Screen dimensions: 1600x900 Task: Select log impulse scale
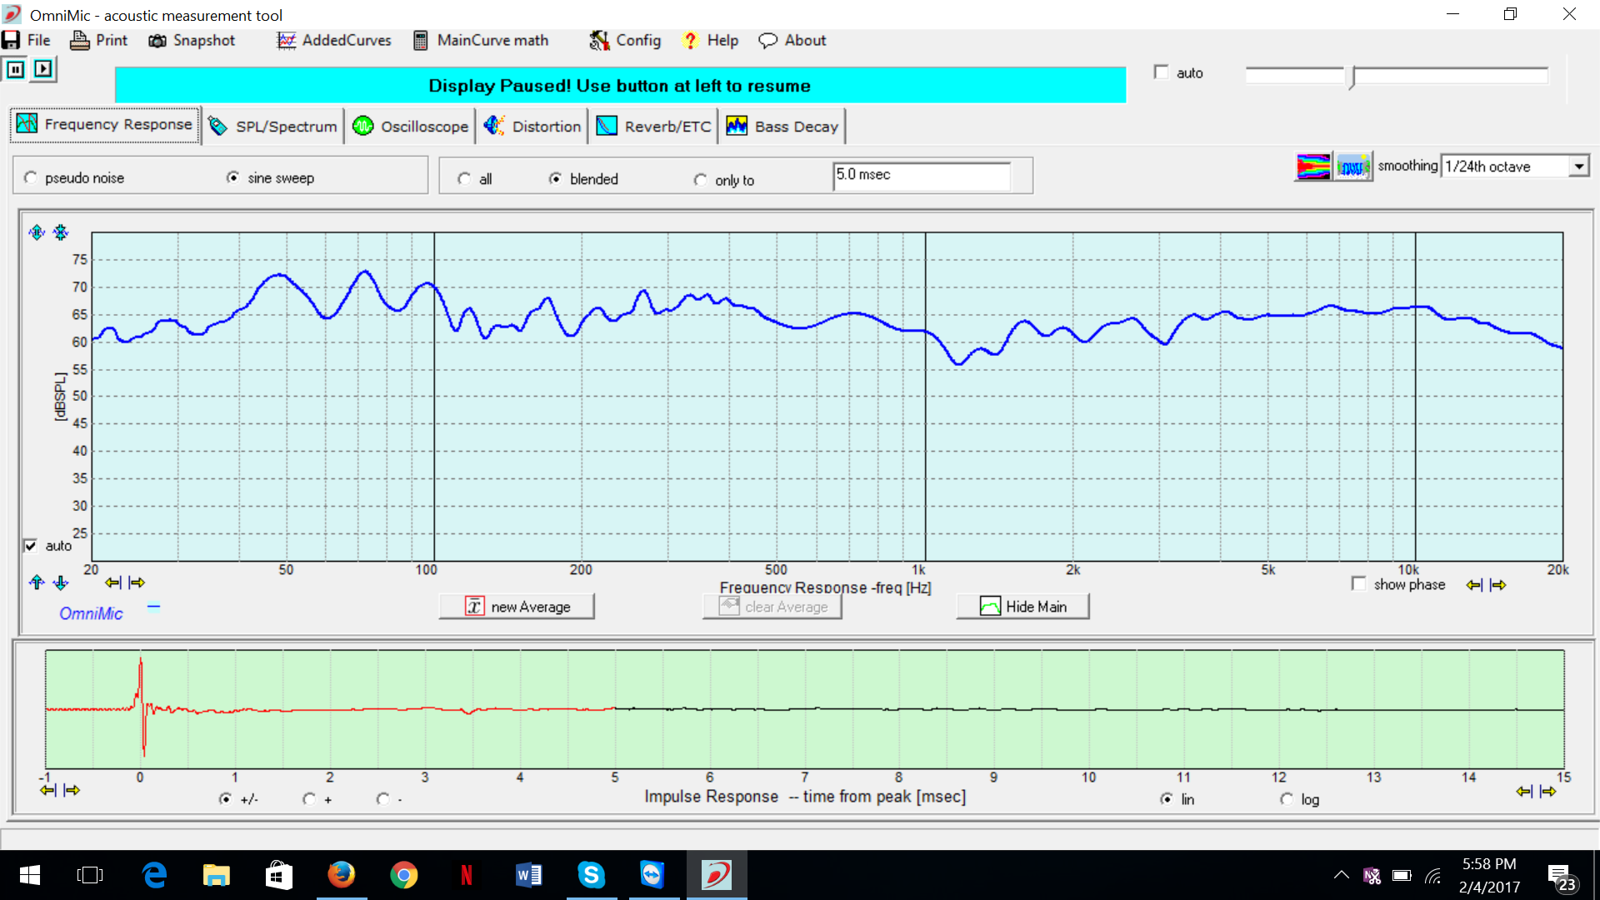point(1286,799)
